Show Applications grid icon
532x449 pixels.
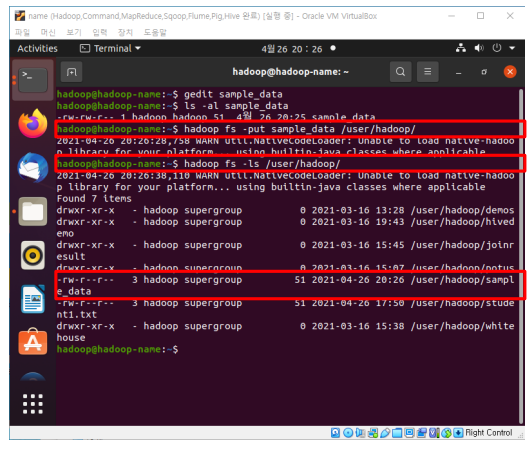33,404
